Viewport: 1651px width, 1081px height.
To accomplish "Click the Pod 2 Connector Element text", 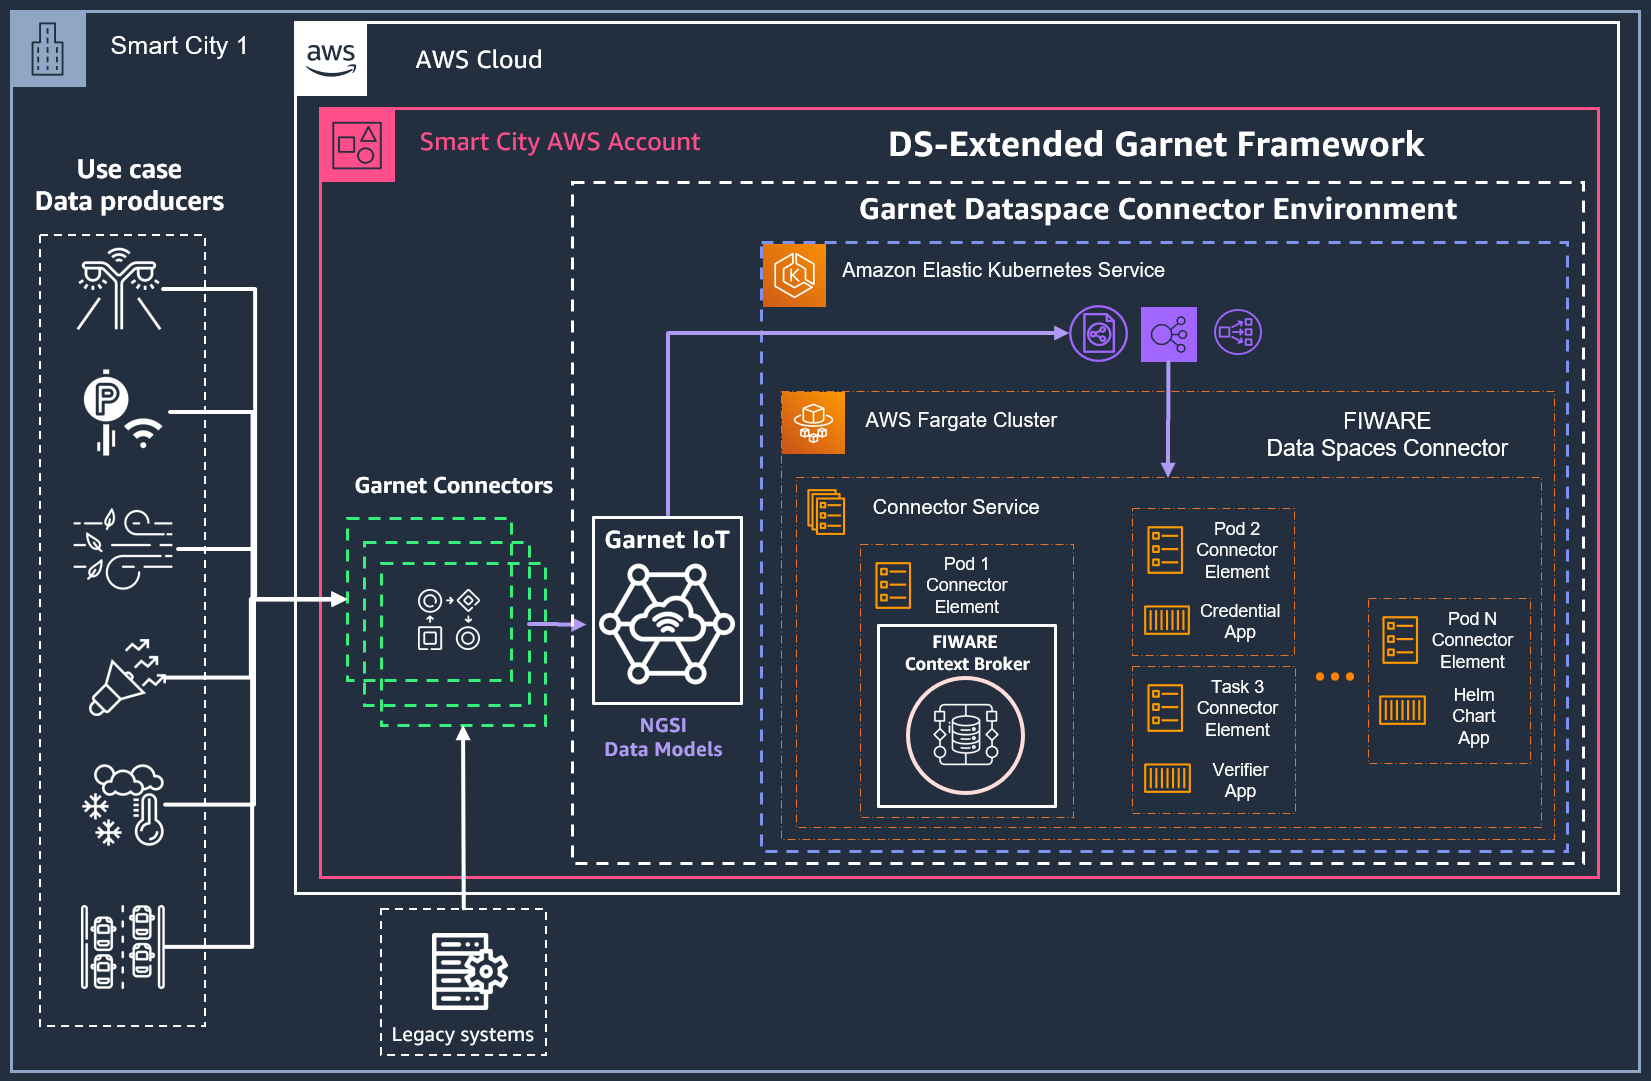I will point(1237,550).
